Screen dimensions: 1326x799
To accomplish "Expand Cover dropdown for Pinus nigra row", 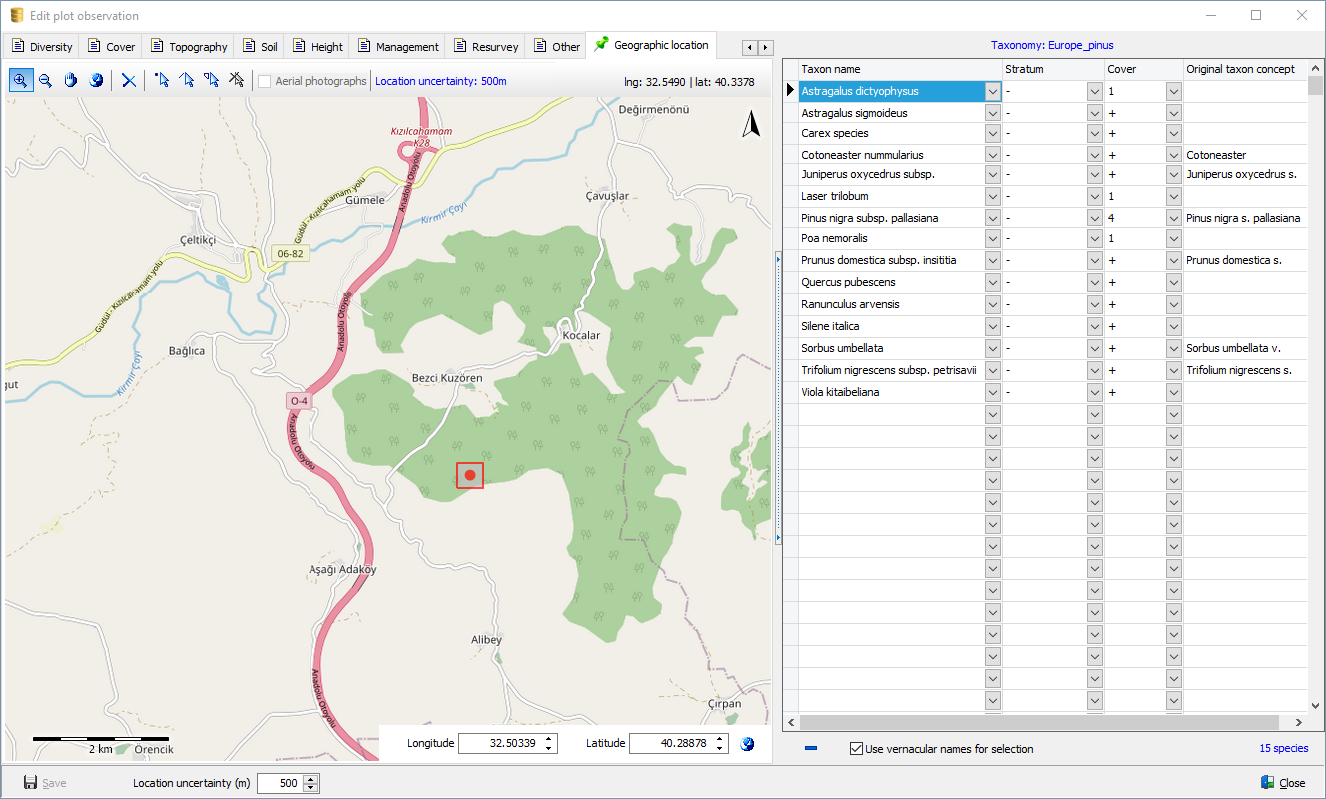I will pos(1173,218).
